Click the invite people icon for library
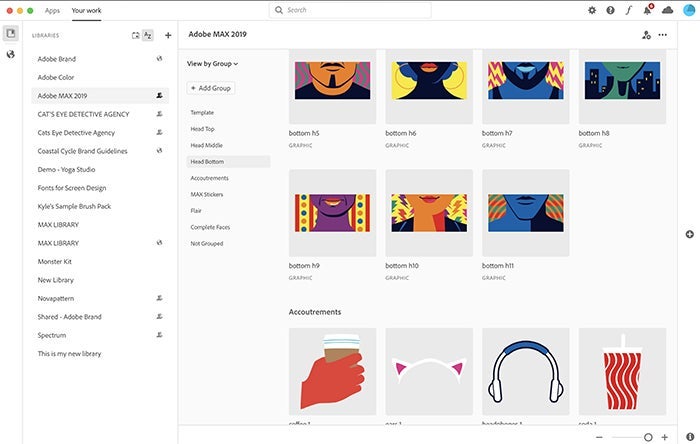 [x=646, y=35]
